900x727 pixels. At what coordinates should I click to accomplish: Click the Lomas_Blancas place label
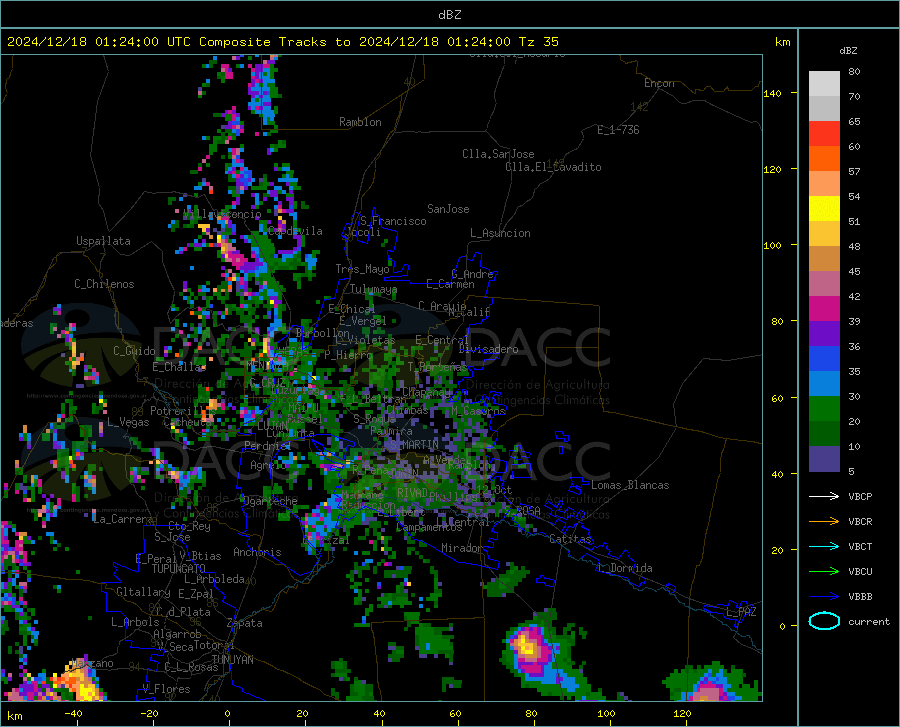coord(630,485)
